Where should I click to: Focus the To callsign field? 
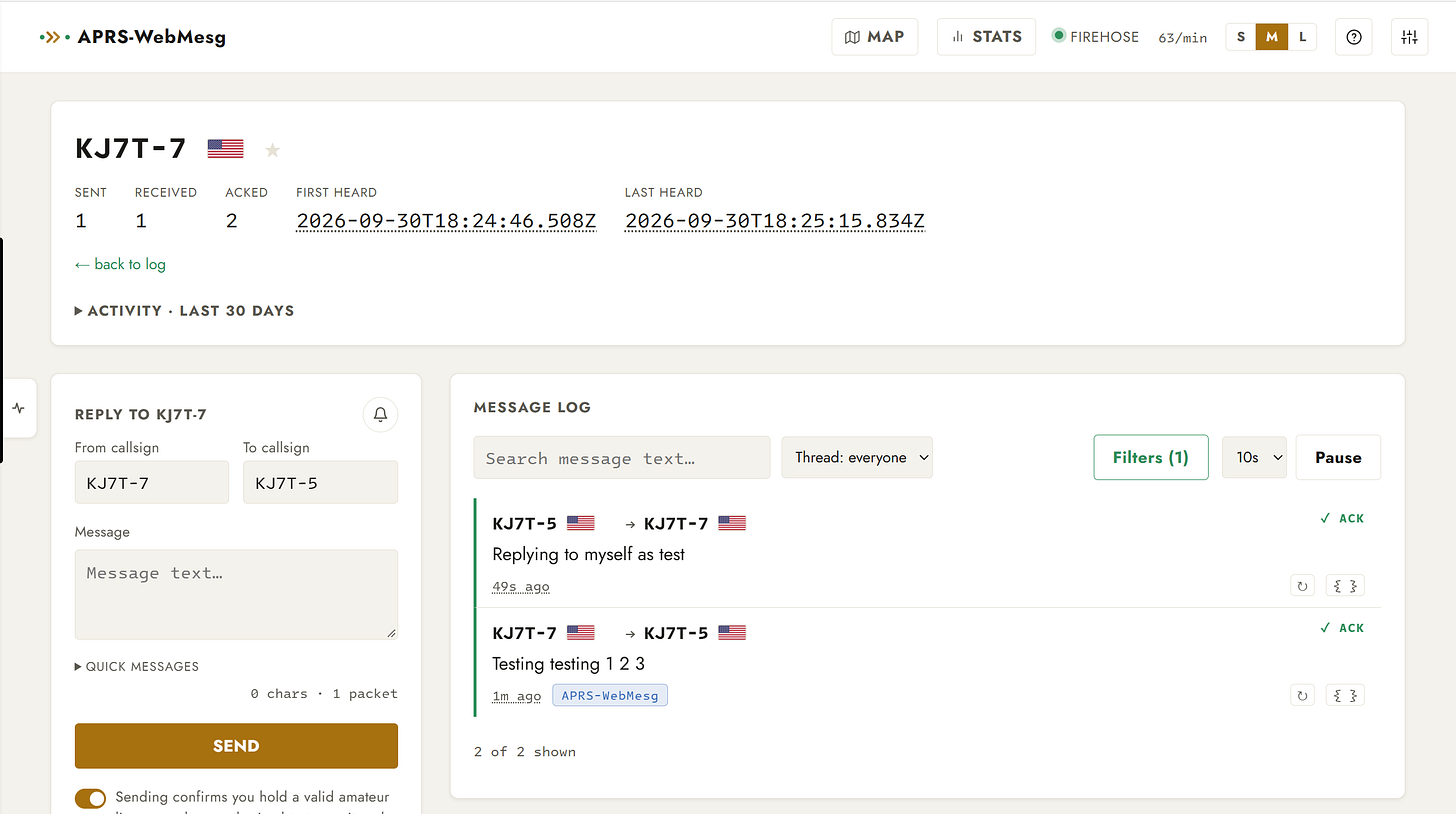[320, 482]
